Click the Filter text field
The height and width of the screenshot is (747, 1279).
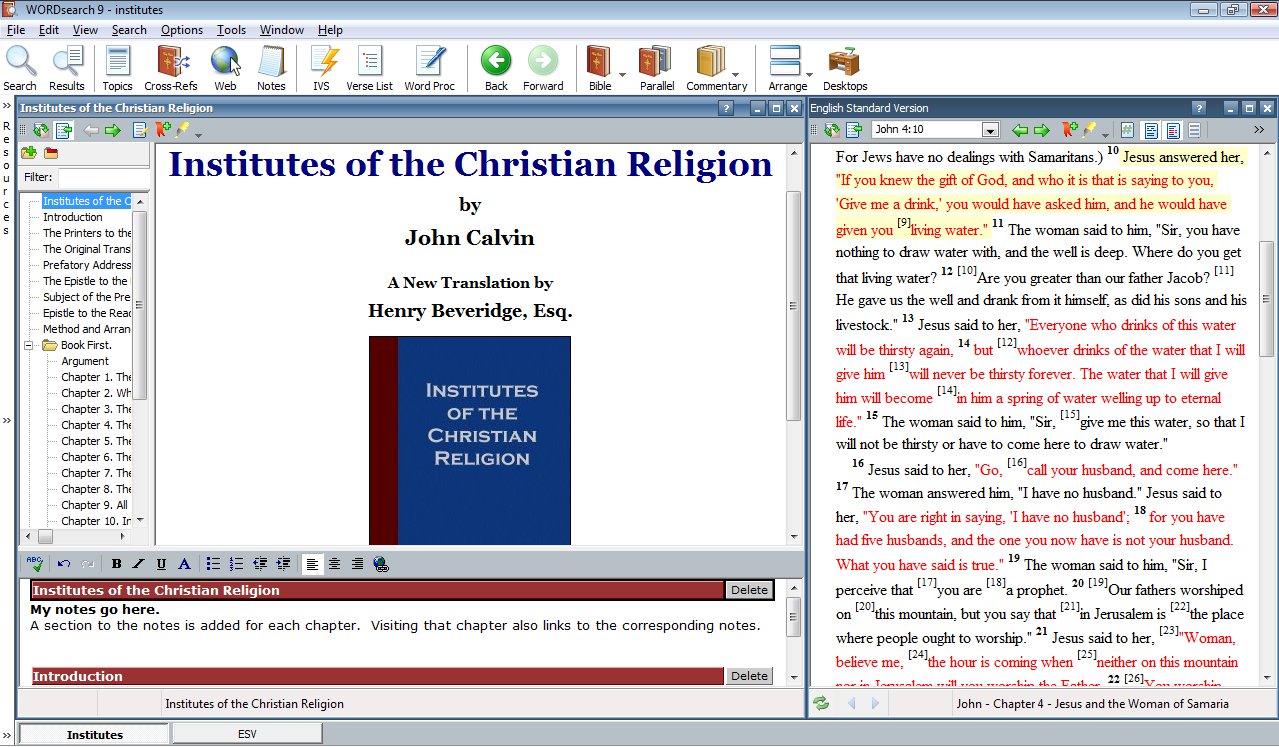(x=103, y=177)
